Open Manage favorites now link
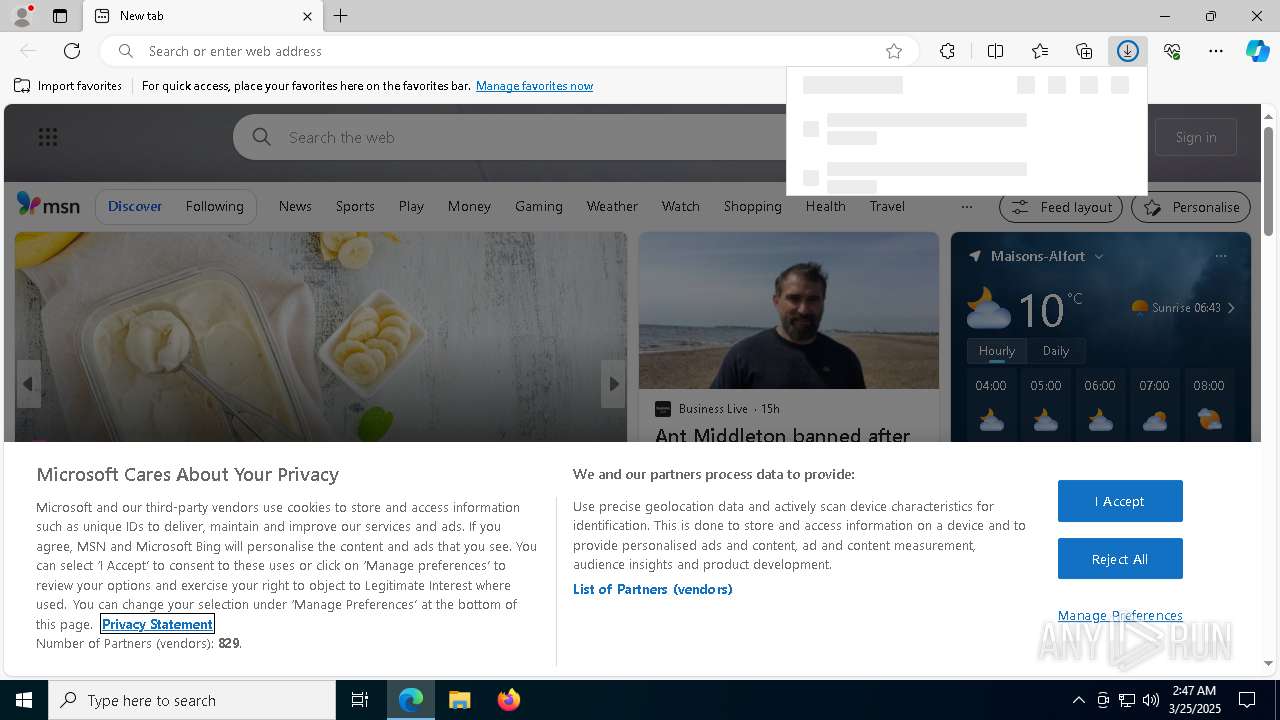This screenshot has width=1280, height=720. tap(534, 86)
